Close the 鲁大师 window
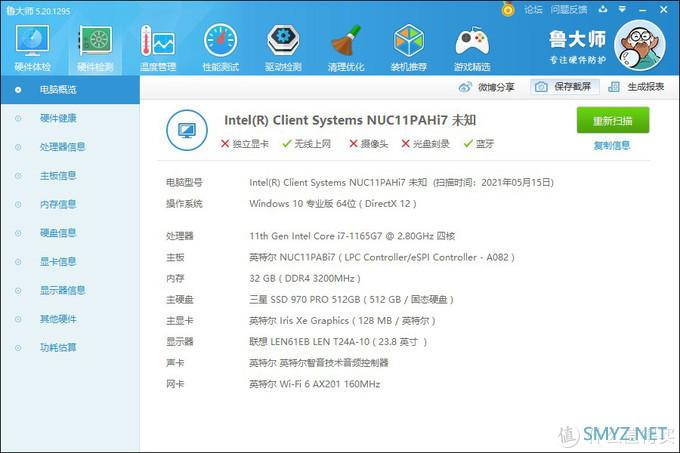The width and height of the screenshot is (680, 453). [x=664, y=9]
